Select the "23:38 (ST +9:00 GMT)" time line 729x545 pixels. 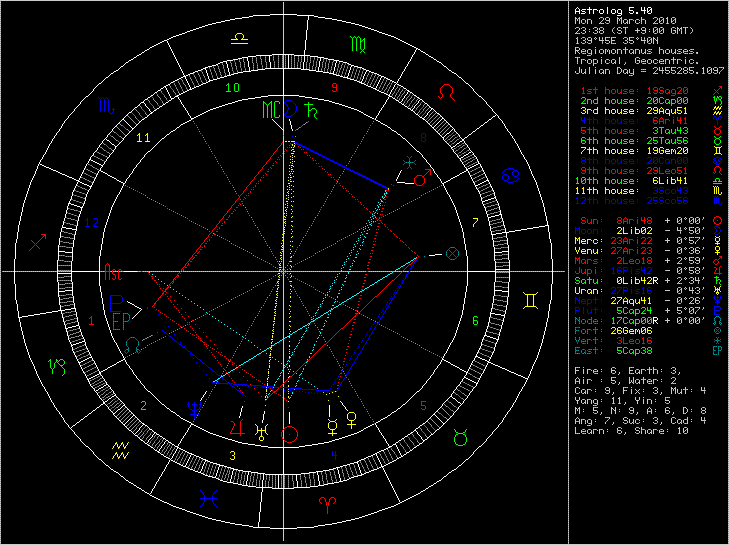click(x=634, y=31)
